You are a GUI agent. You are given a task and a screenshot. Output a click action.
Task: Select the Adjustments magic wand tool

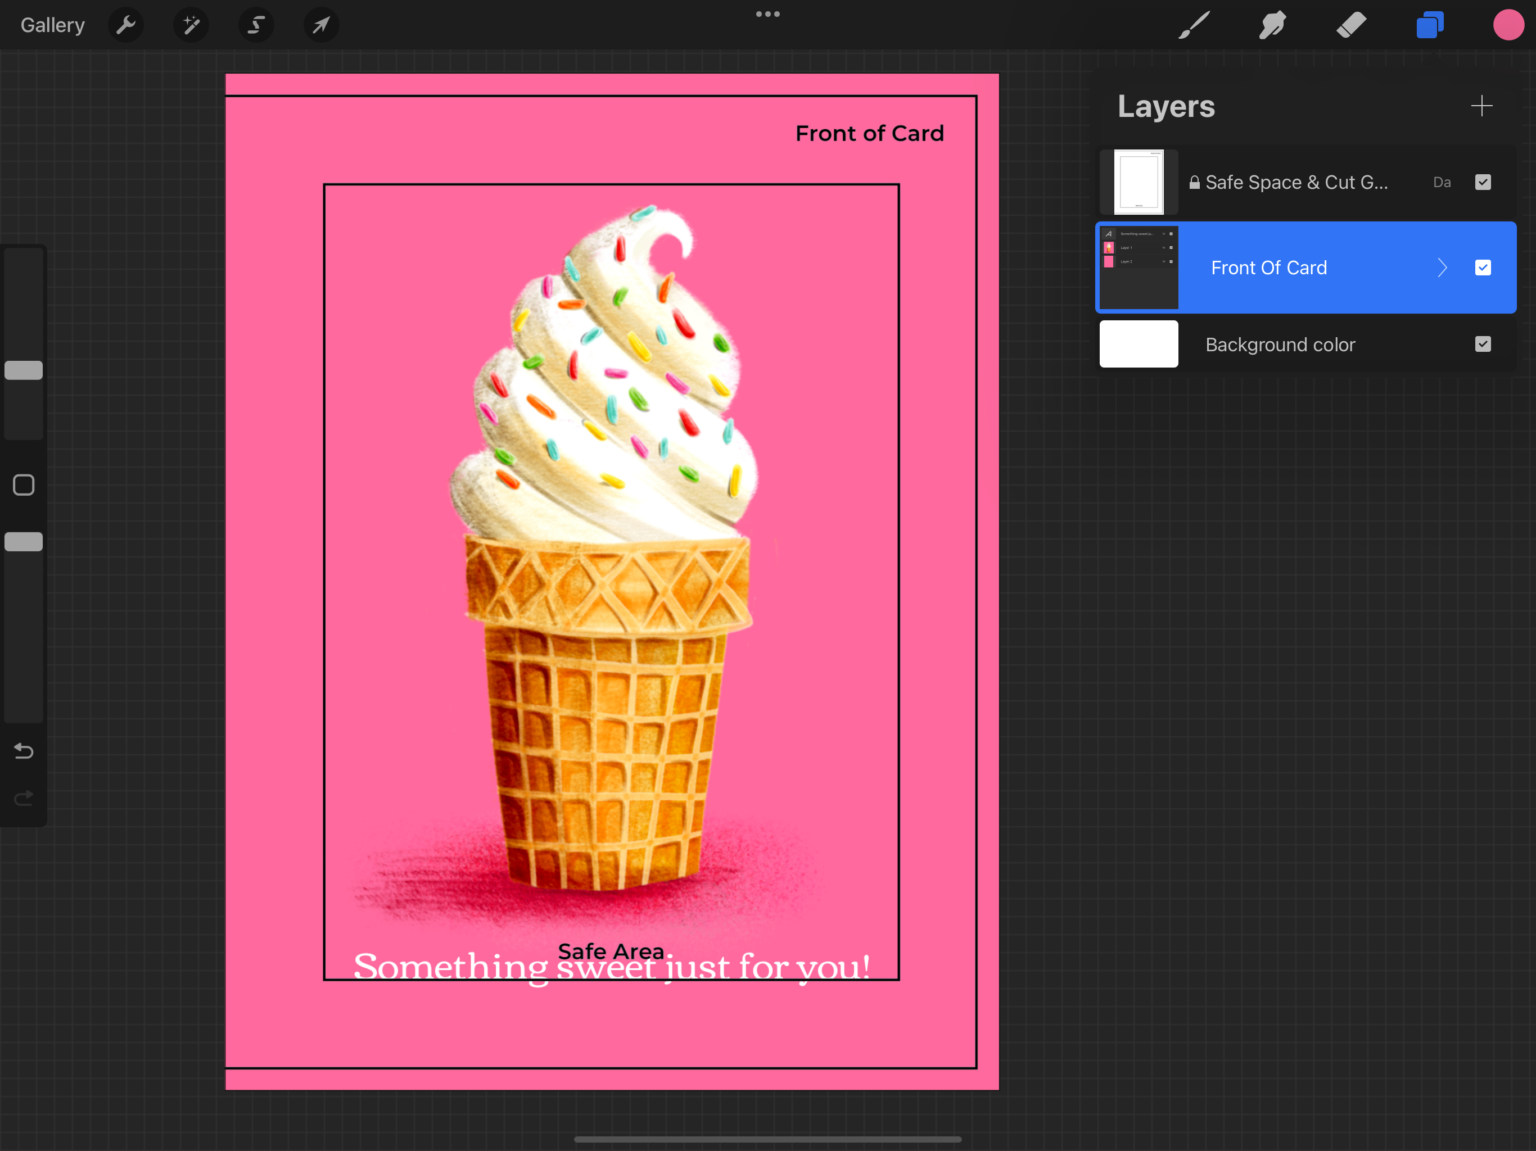pyautogui.click(x=191, y=24)
